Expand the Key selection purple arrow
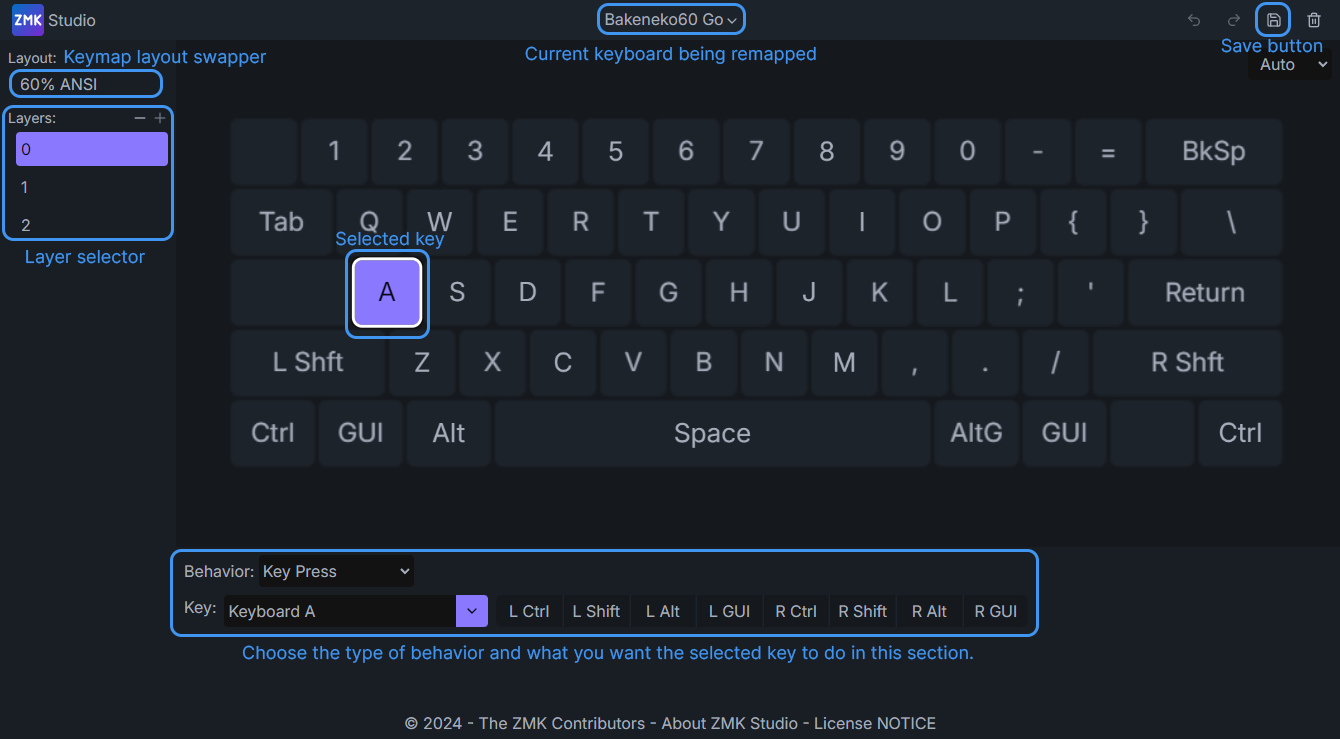The height and width of the screenshot is (739, 1340). [471, 611]
